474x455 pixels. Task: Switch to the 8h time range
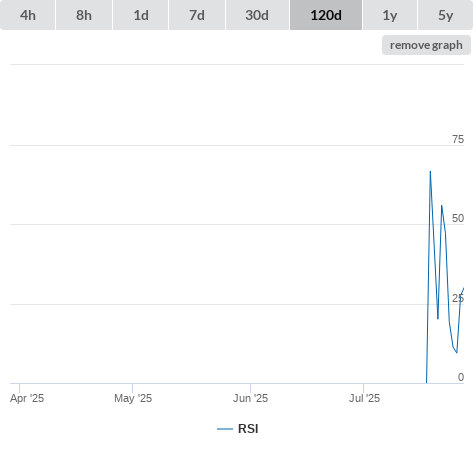click(x=84, y=15)
